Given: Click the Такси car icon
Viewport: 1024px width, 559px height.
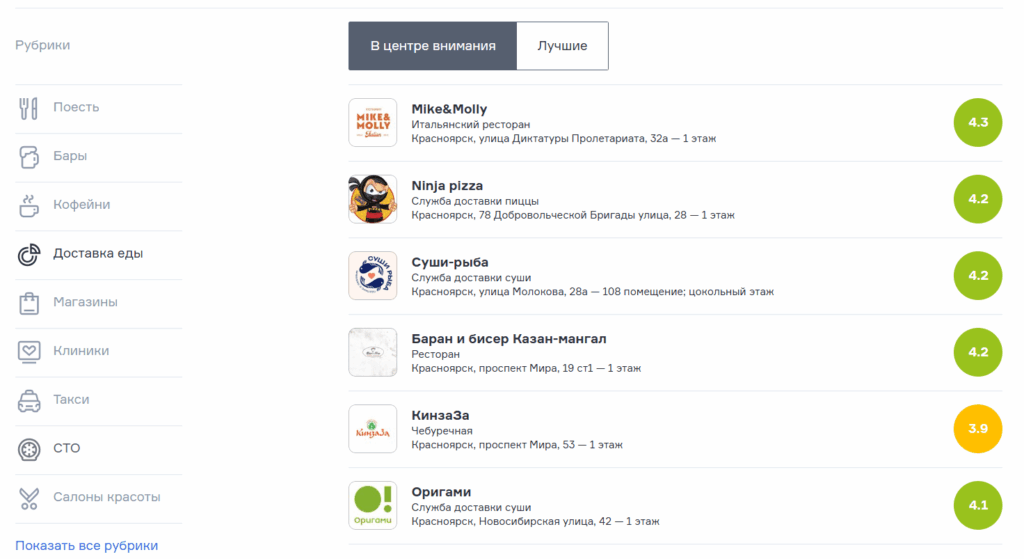Looking at the screenshot, I should click(29, 400).
